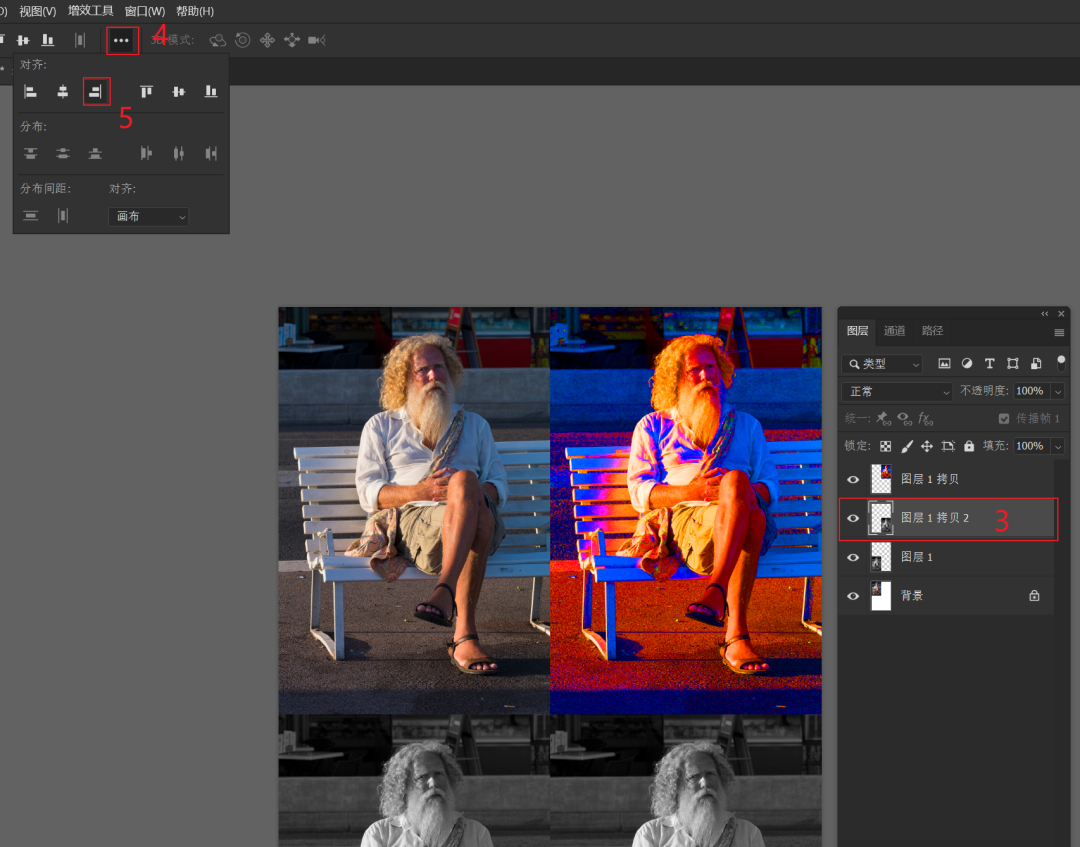Distribute right edges under 分布
This screenshot has height=847, width=1080.
point(211,154)
